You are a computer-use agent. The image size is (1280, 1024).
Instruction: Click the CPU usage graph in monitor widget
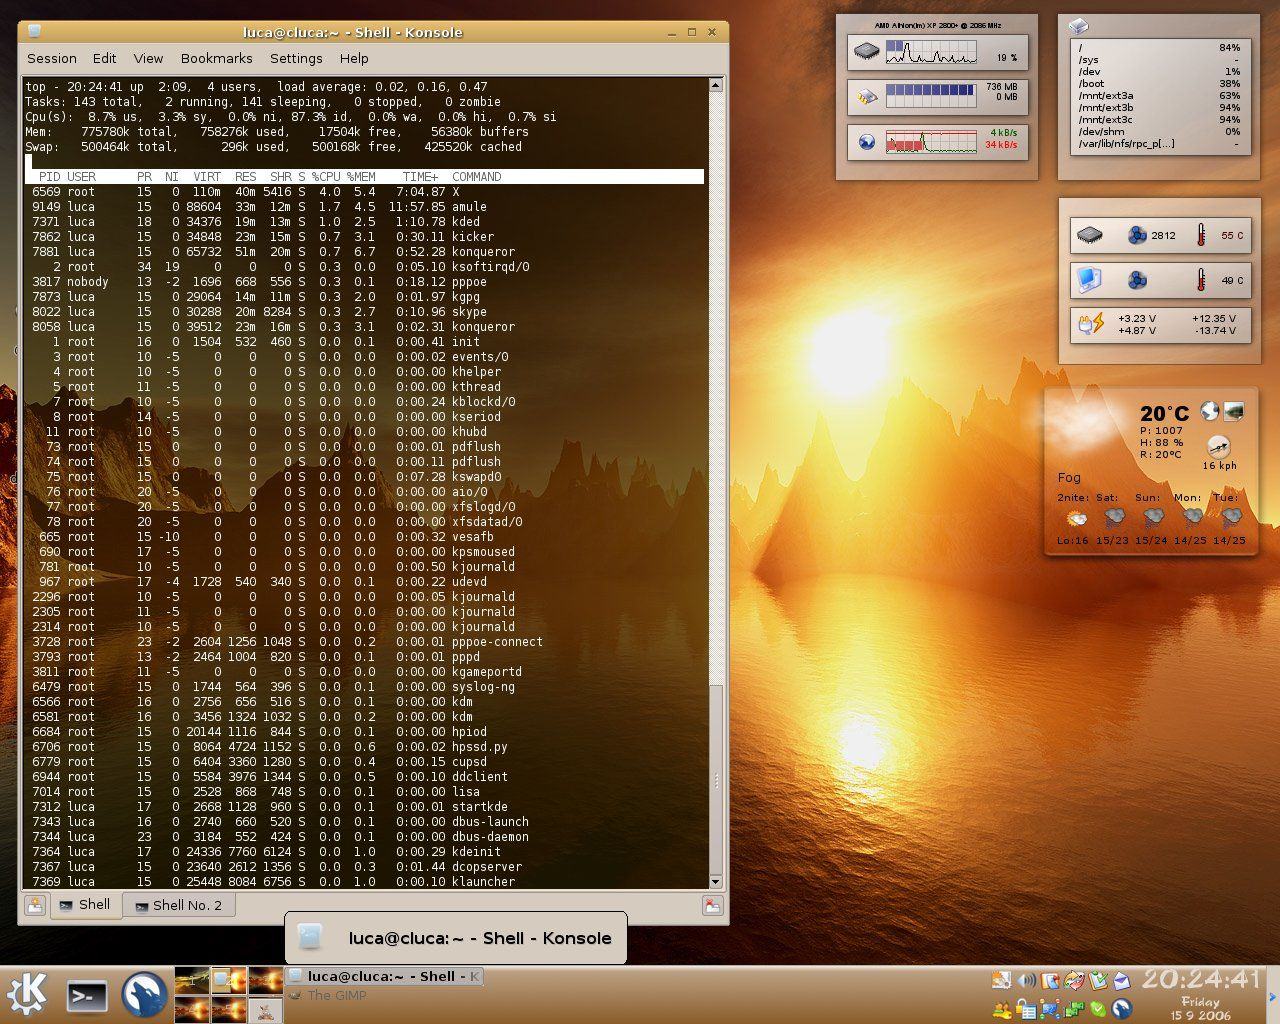click(x=930, y=52)
